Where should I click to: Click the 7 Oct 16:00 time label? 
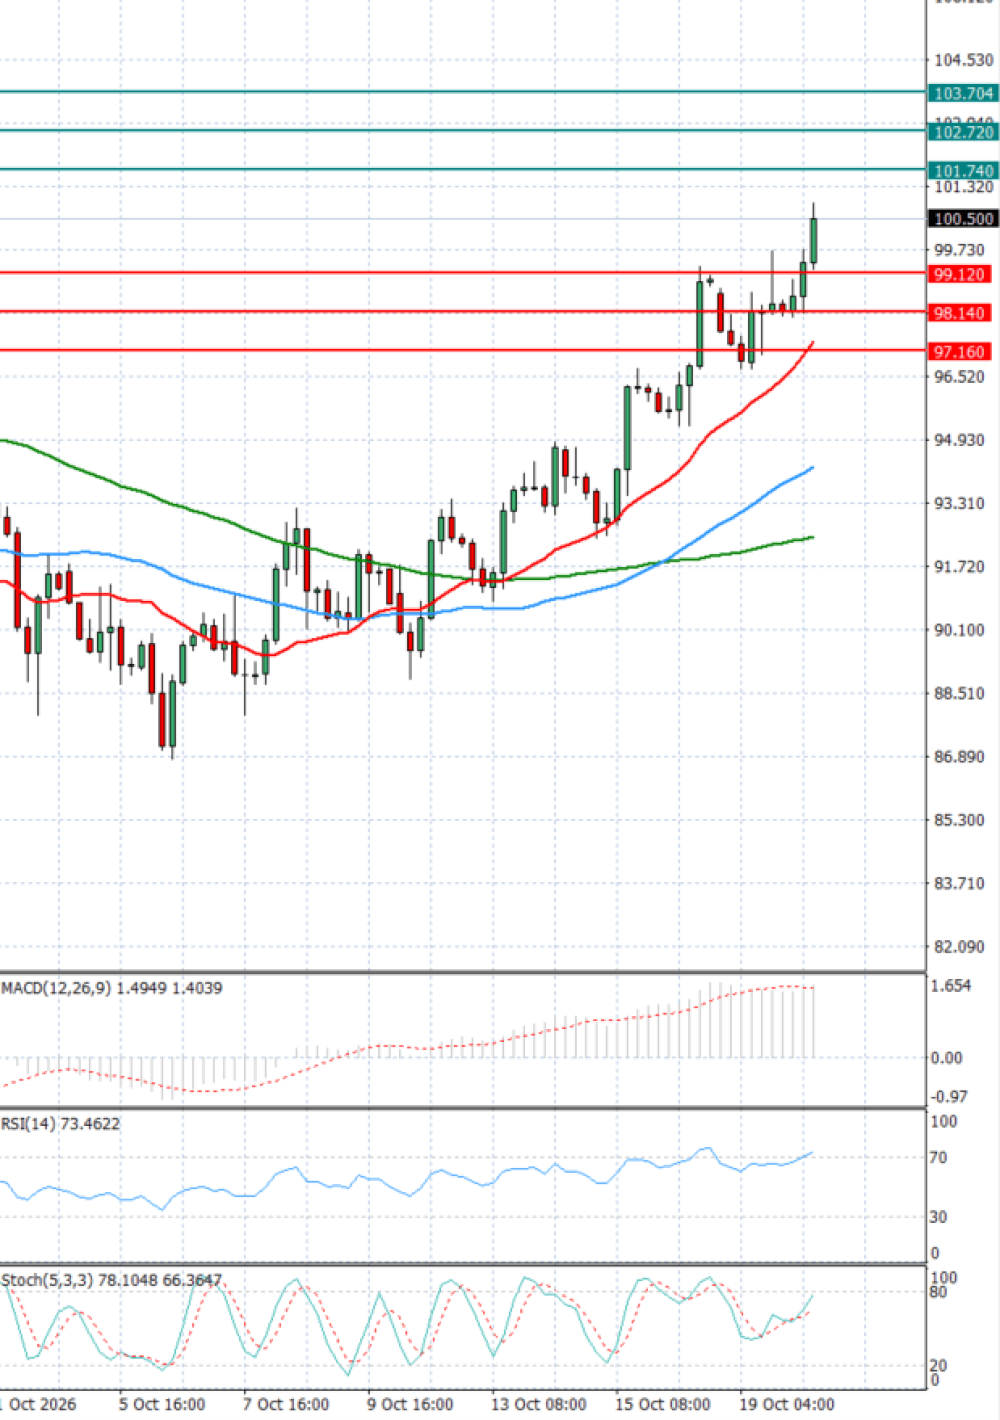pyautogui.click(x=286, y=1404)
